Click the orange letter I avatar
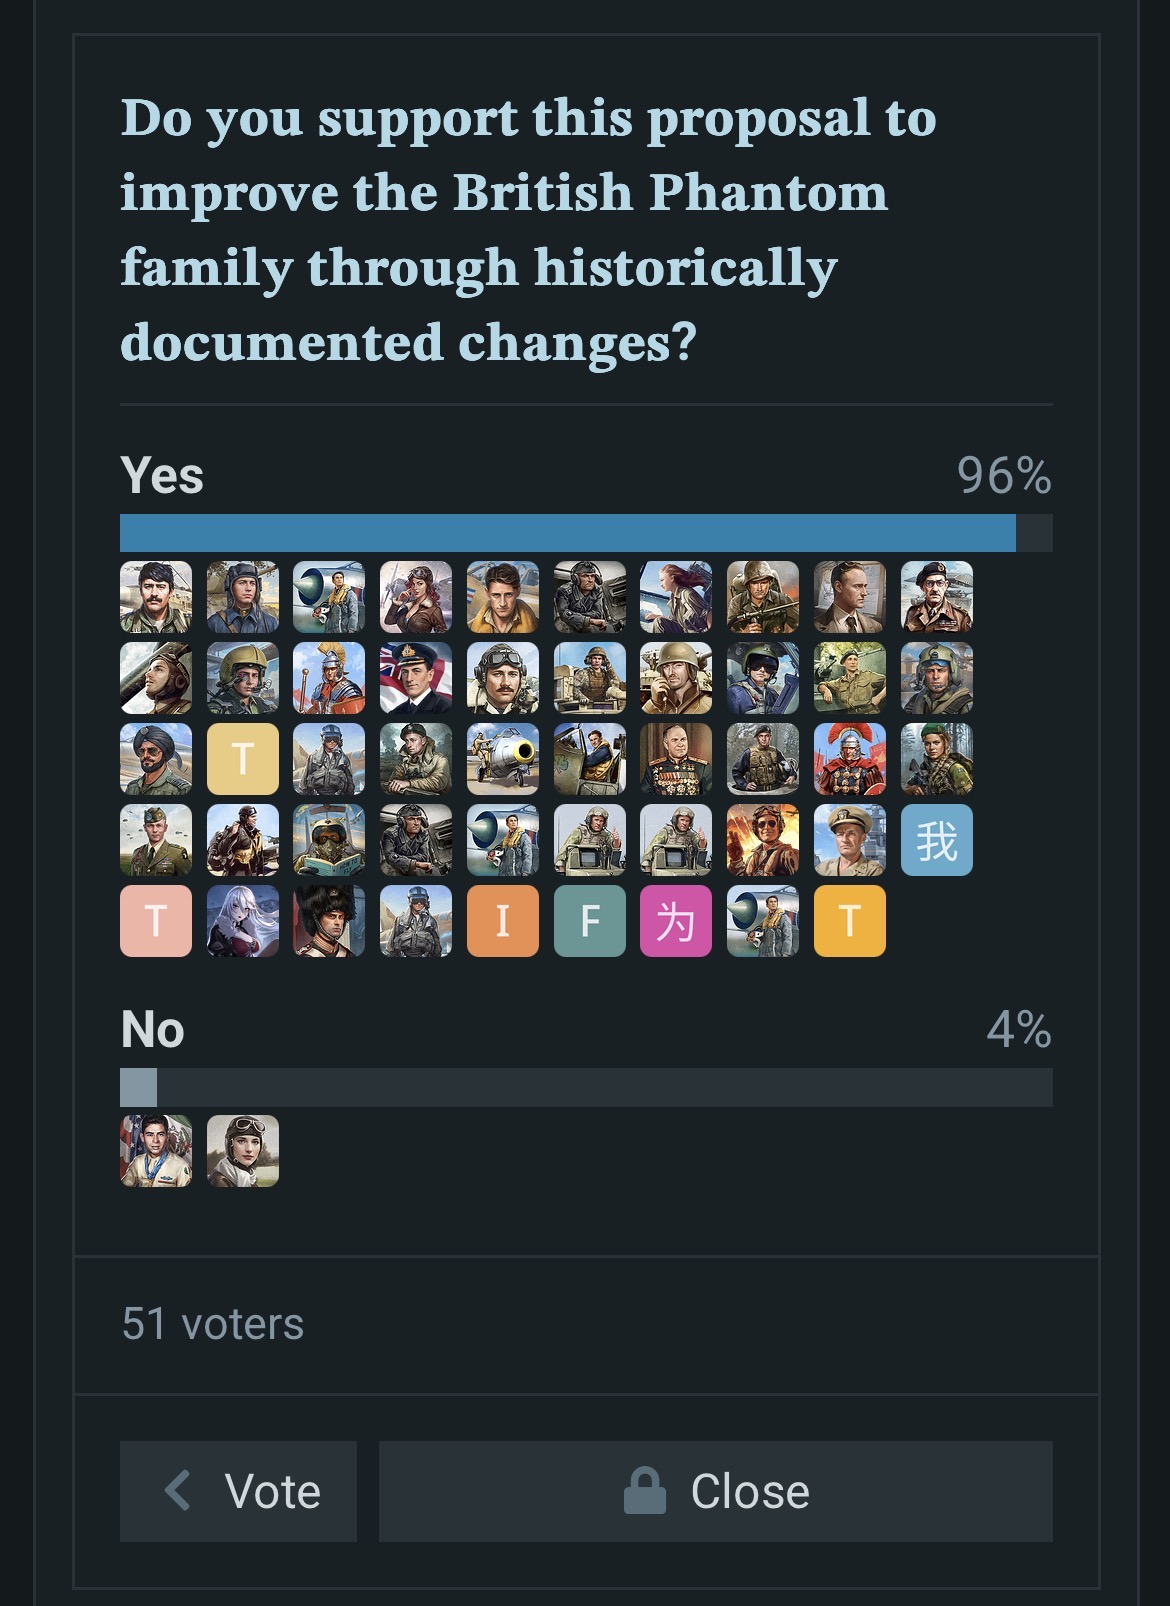This screenshot has height=1606, width=1170. (x=503, y=921)
